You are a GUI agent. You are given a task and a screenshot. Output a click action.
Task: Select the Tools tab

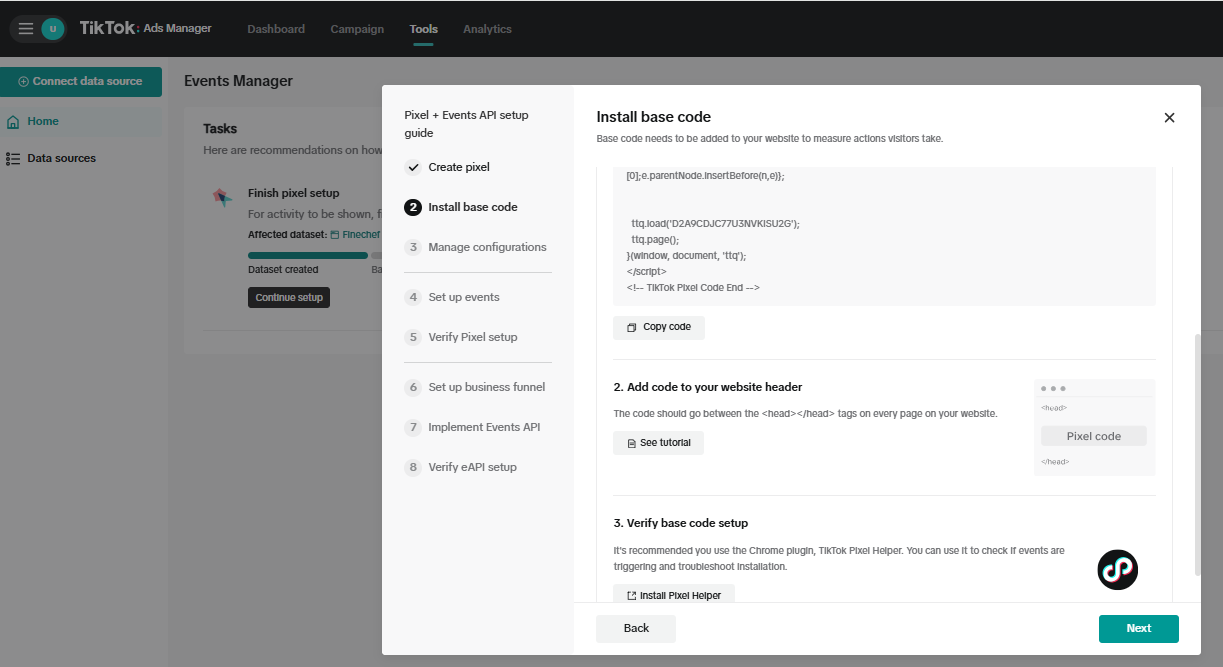point(423,29)
